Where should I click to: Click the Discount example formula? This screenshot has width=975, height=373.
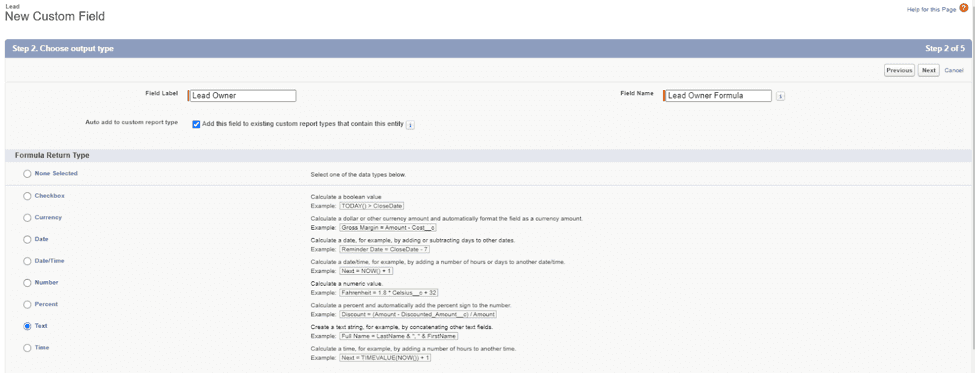tap(418, 315)
